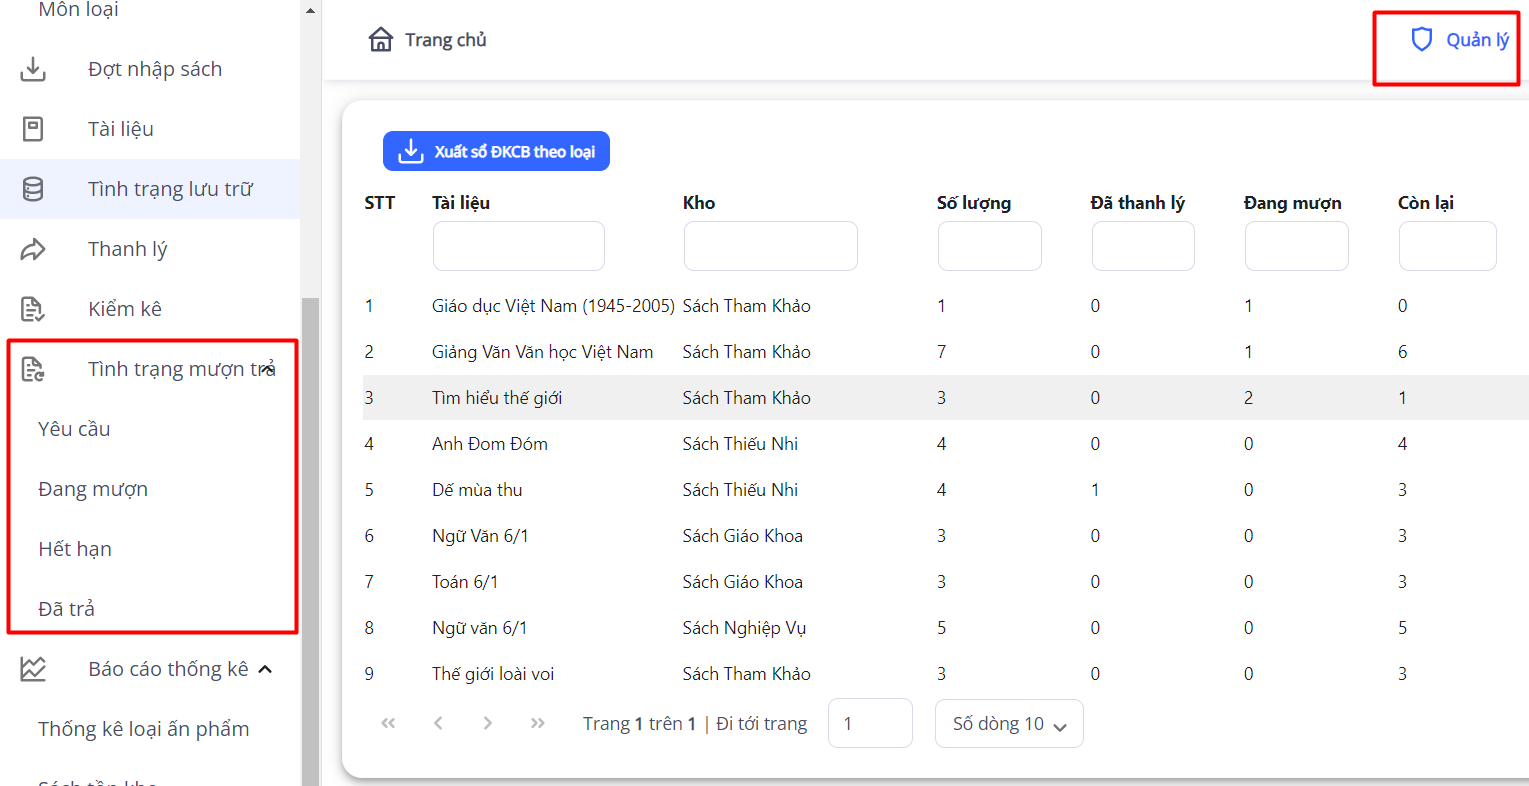
Task: Click the checklist icon for Kiểm kê
Action: pos(33,309)
